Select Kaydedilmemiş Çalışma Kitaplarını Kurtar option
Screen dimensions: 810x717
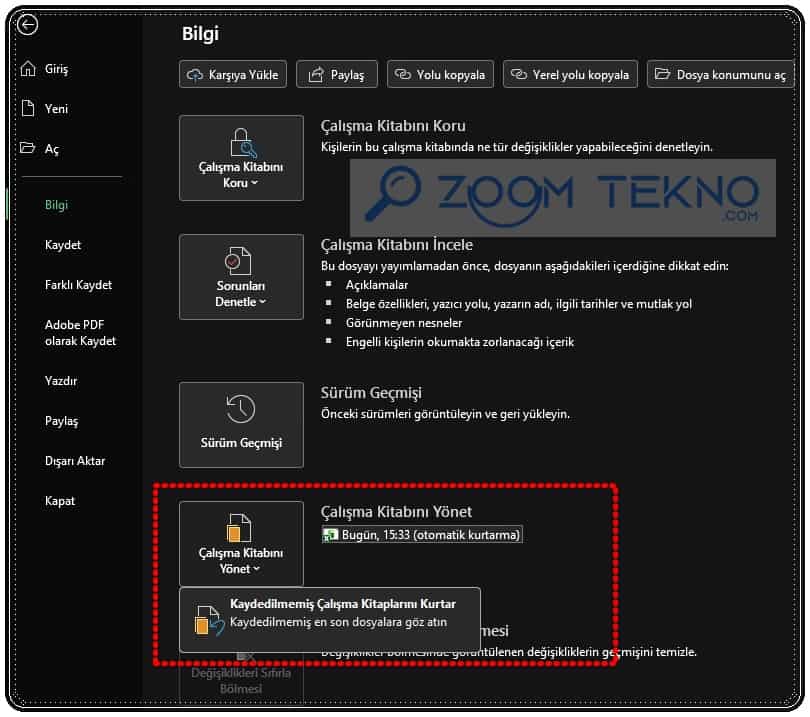330,613
